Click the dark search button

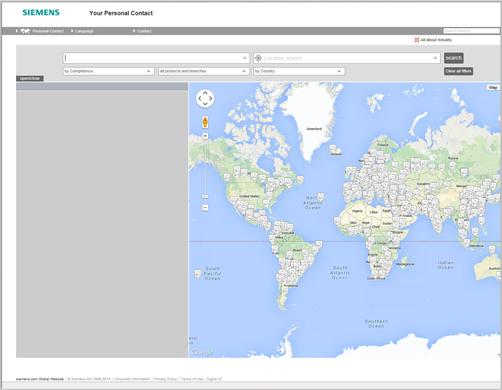454,58
